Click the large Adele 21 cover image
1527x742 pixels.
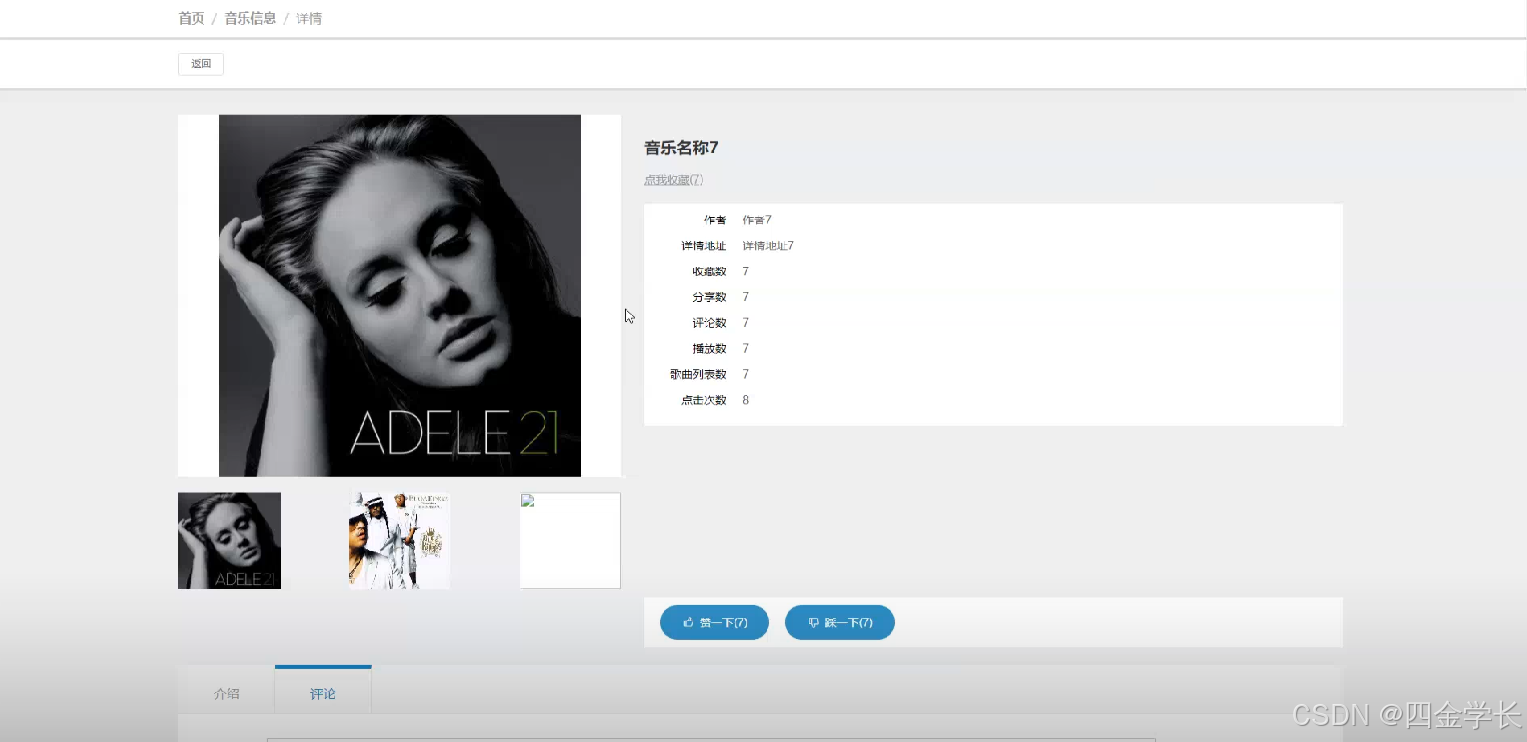click(400, 295)
